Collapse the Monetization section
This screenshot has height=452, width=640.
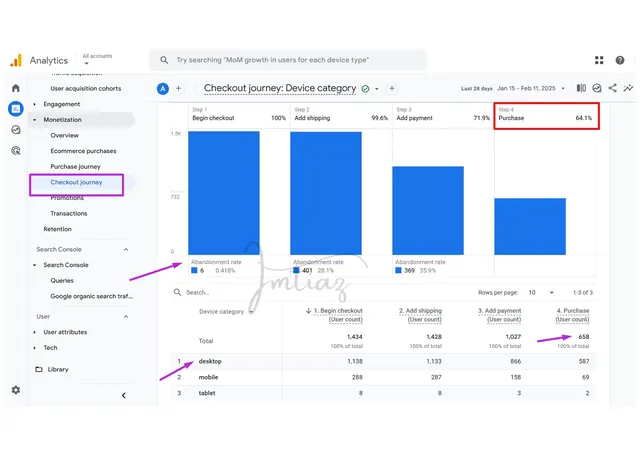[34, 120]
